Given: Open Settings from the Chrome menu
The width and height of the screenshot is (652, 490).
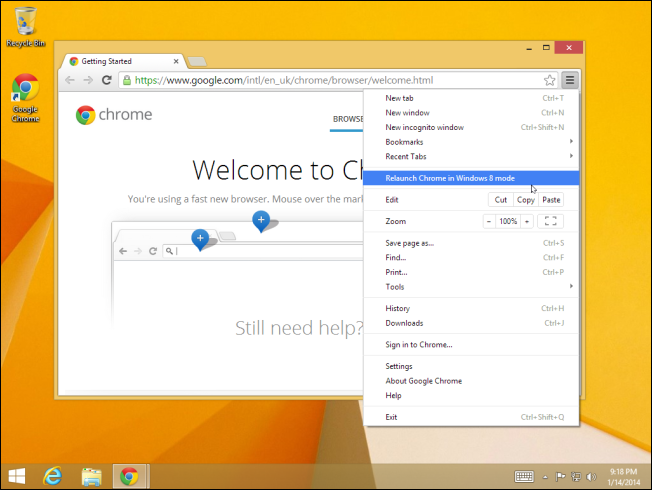Looking at the screenshot, I should coord(400,366).
